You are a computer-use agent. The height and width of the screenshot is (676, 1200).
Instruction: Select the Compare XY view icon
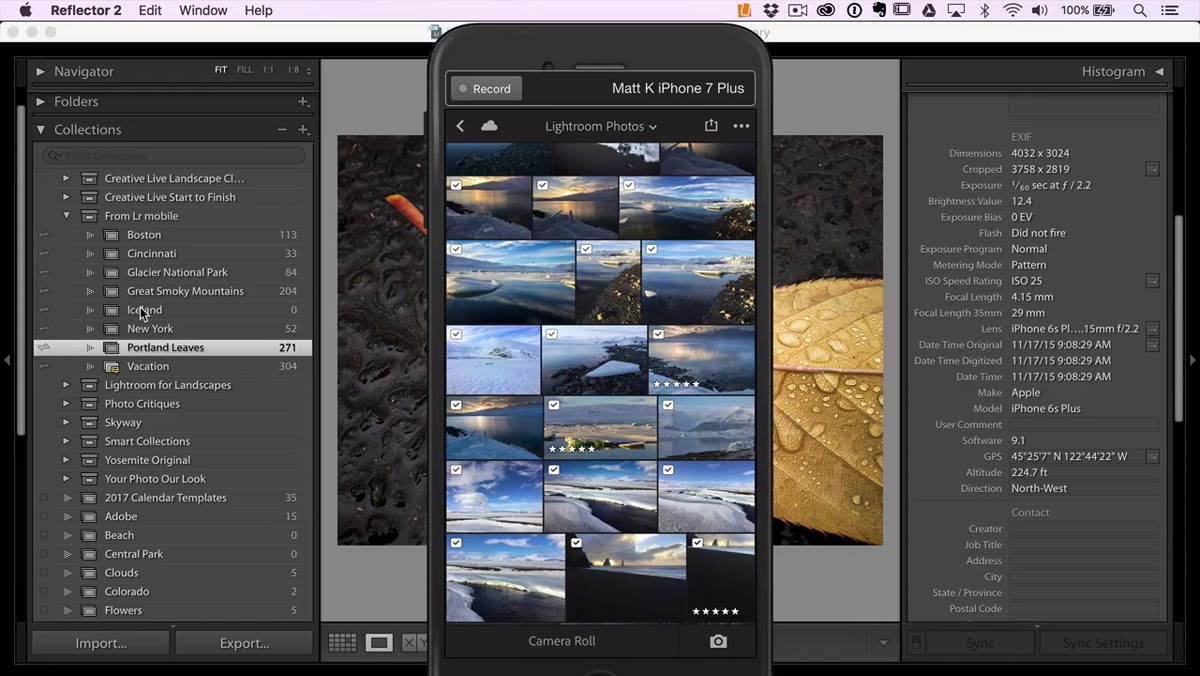coord(414,643)
